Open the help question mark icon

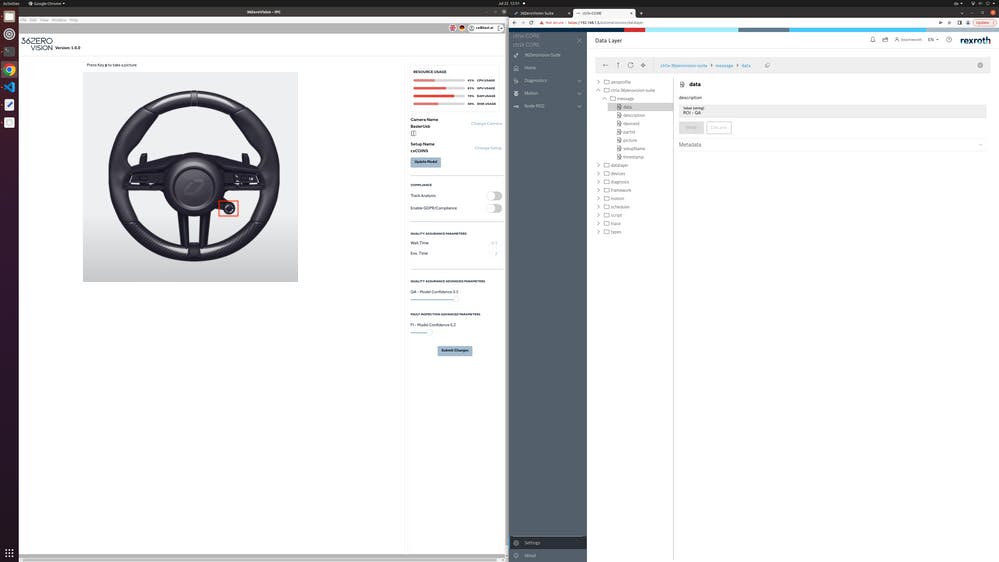[949, 40]
